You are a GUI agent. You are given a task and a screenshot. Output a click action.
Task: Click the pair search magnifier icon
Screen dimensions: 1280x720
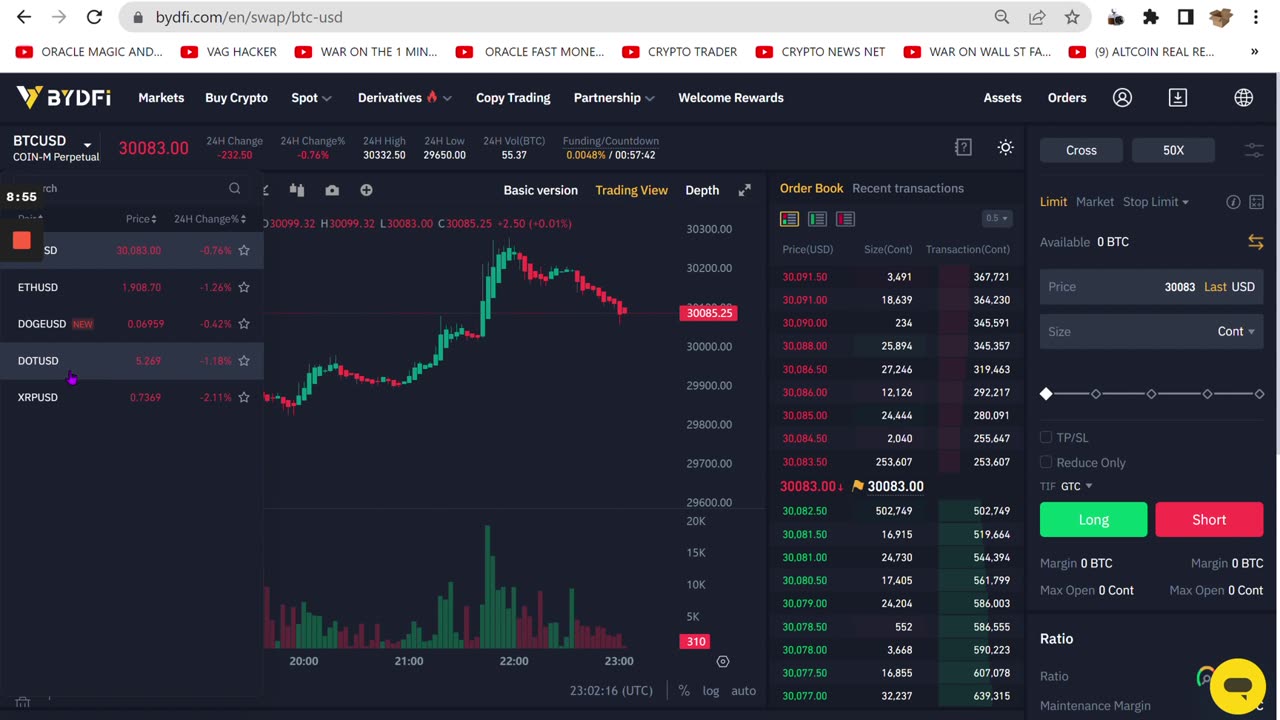tap(234, 188)
